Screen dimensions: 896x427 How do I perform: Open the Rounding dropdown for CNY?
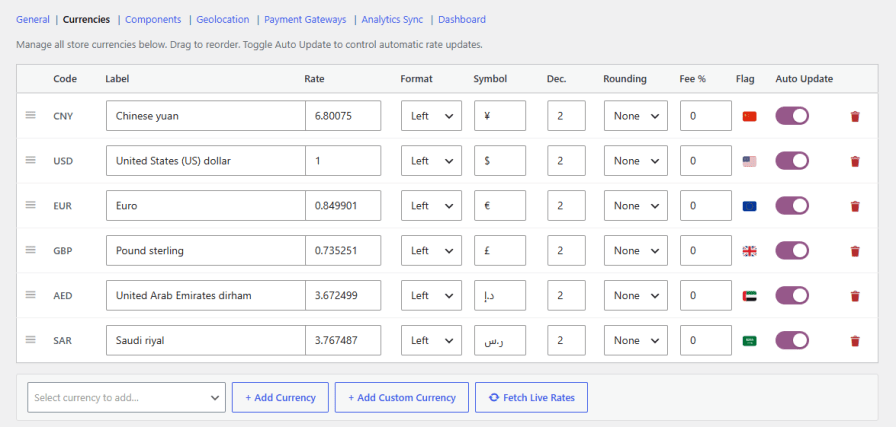(635, 116)
